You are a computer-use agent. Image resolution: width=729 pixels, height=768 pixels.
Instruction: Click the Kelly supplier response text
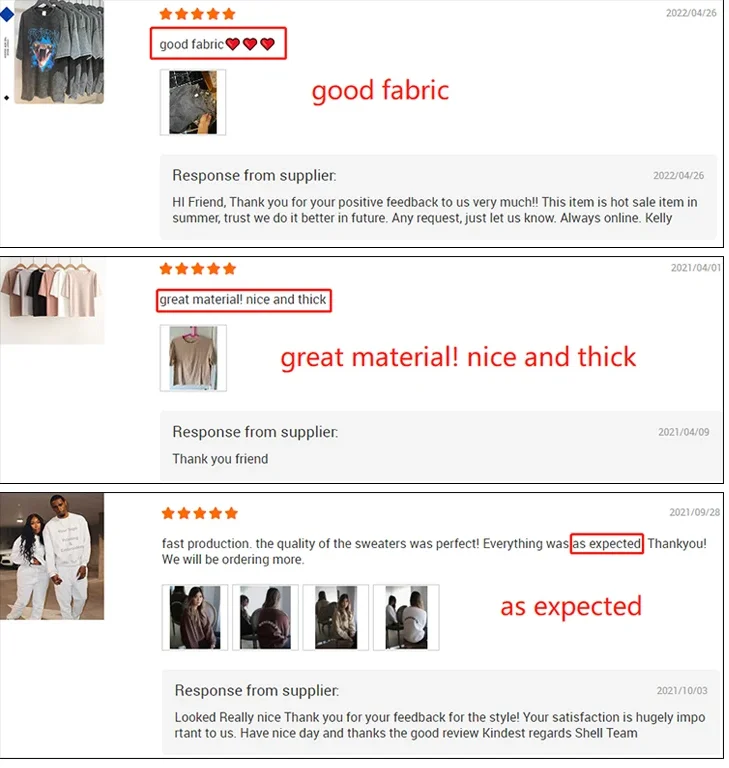click(x=435, y=210)
